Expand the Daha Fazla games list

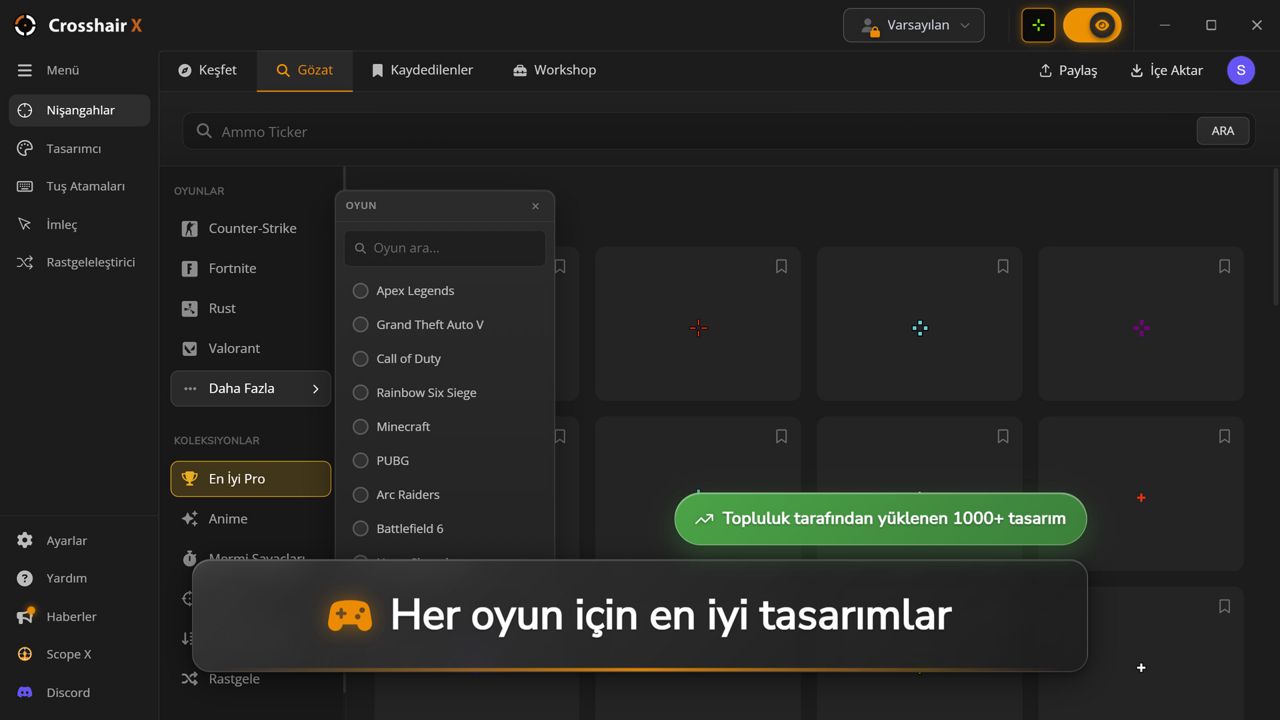(x=251, y=388)
